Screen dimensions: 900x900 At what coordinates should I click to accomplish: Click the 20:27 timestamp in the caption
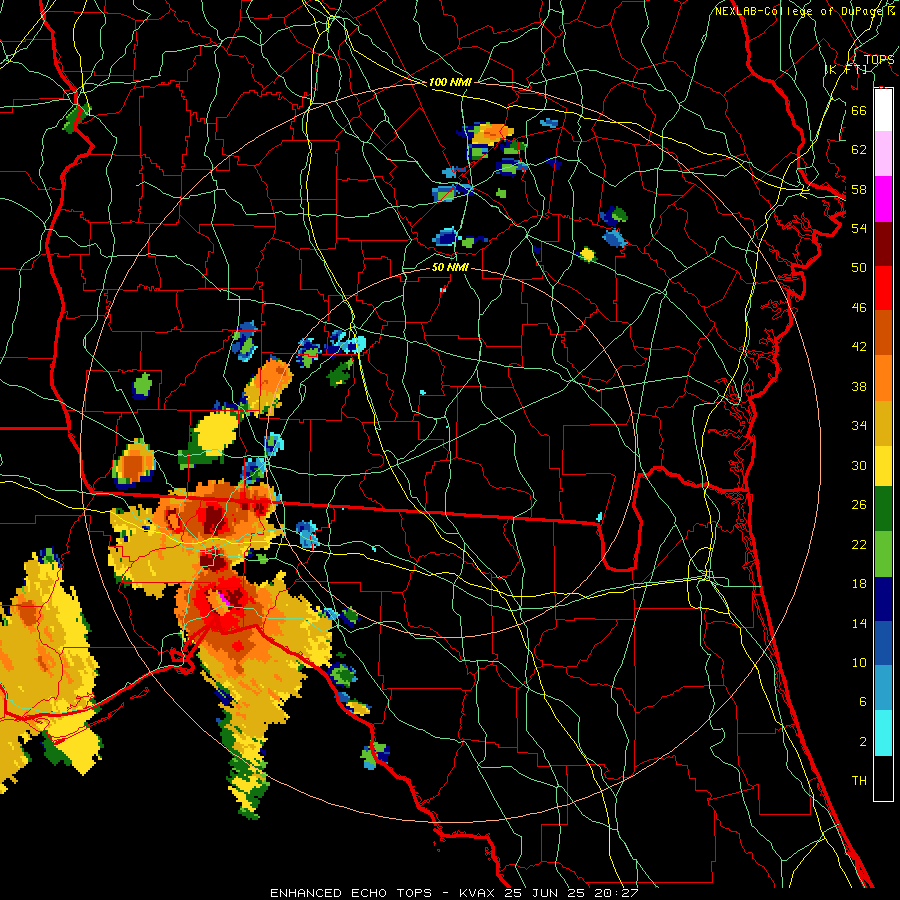pos(615,893)
